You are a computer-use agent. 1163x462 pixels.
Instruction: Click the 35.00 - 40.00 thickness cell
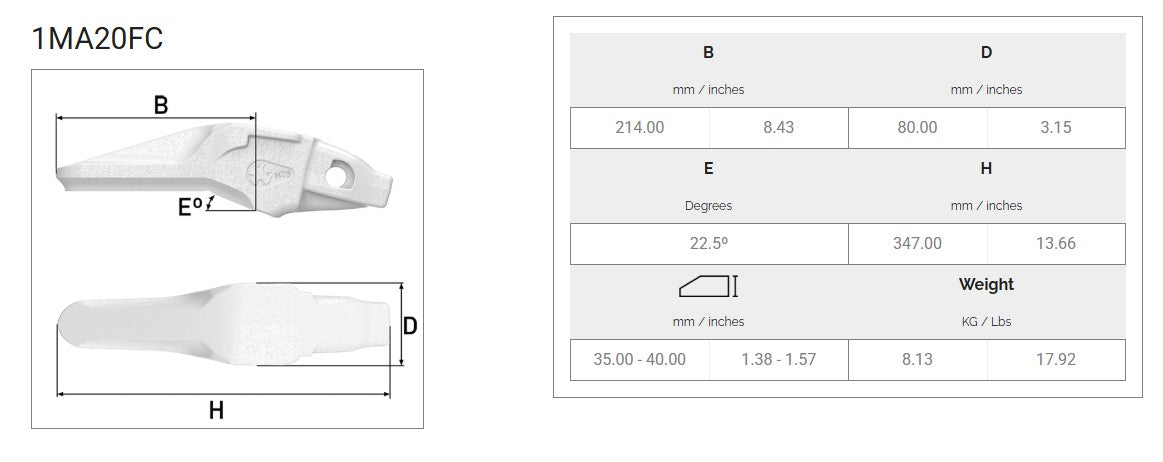pyautogui.click(x=640, y=359)
